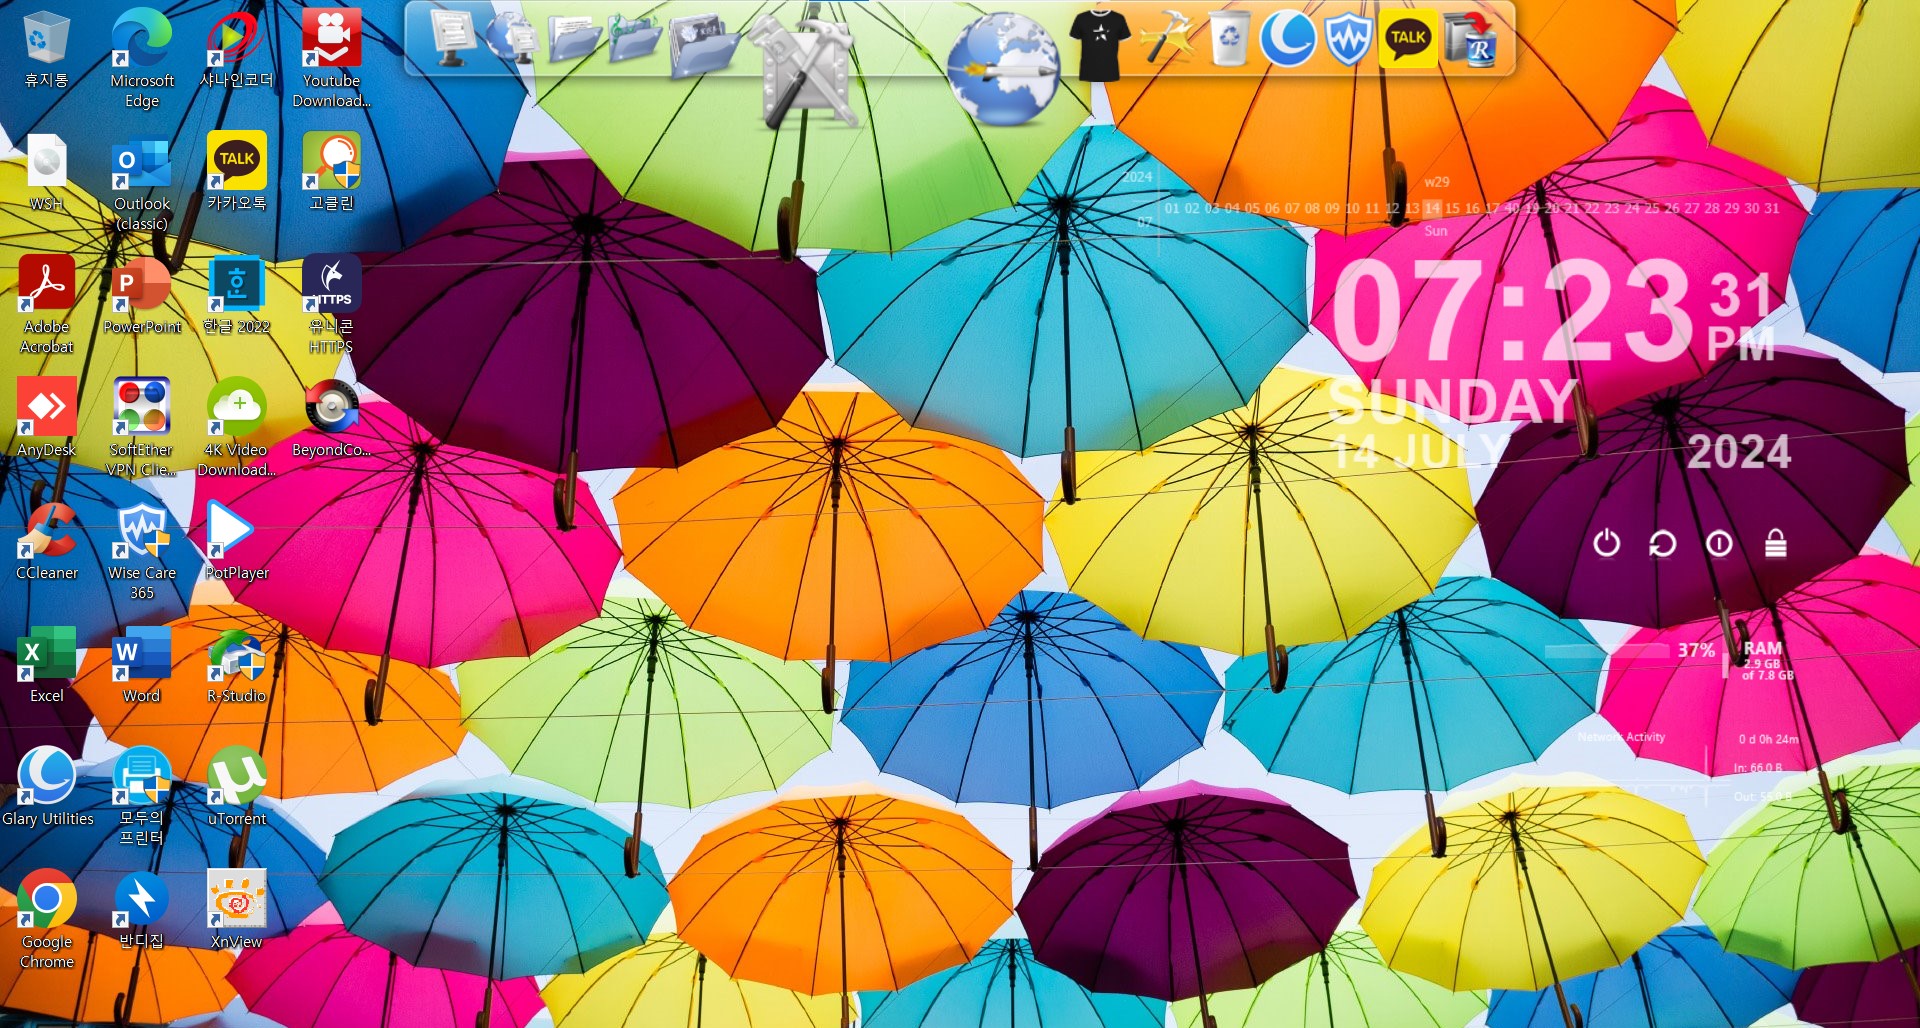This screenshot has width=1920, height=1028.
Task: Open the 유니콘 HTTPS shortcut
Action: click(332, 305)
